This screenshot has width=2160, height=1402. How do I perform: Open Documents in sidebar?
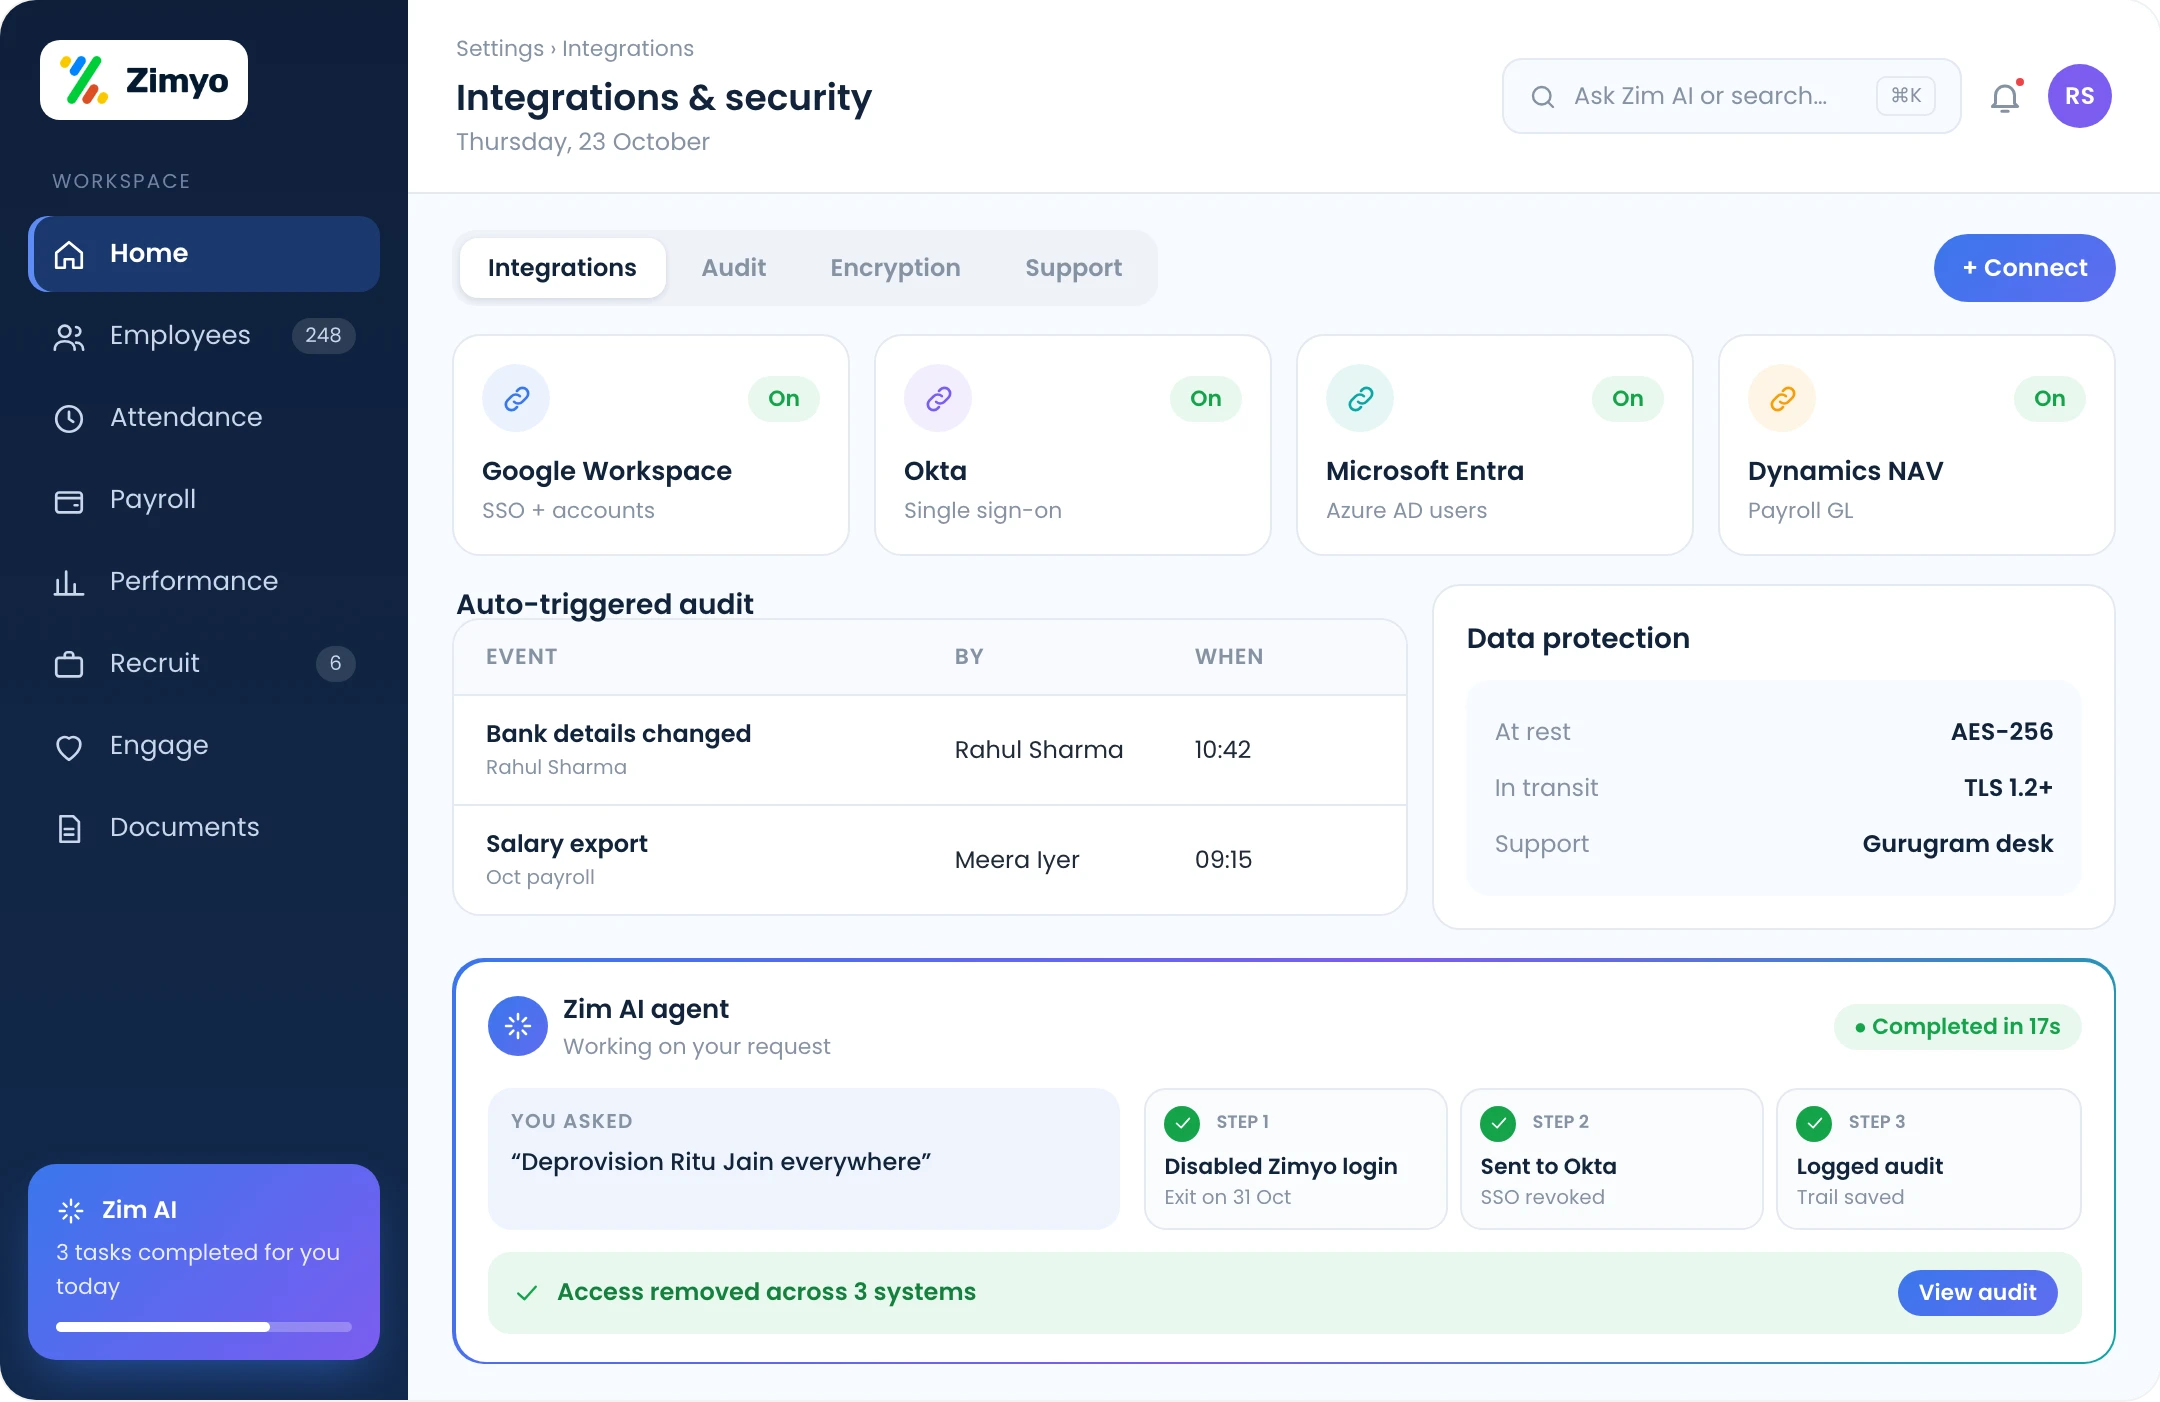204,828
